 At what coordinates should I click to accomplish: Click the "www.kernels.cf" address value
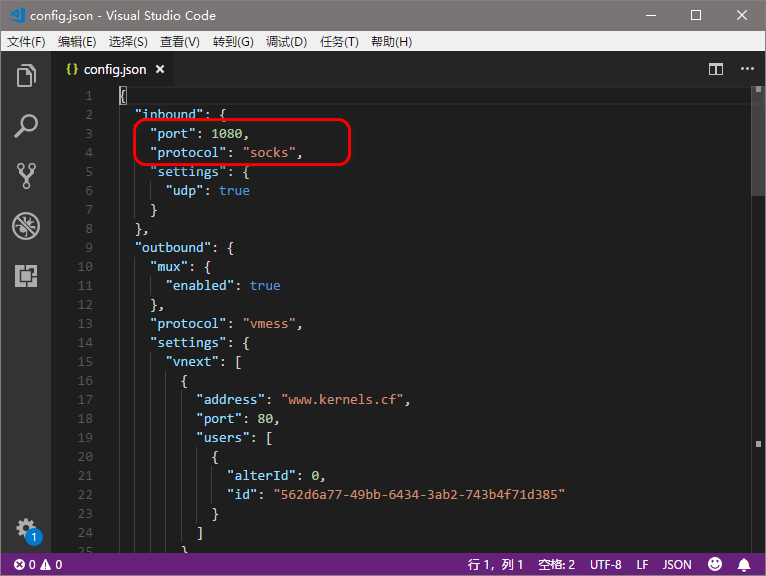tap(342, 400)
